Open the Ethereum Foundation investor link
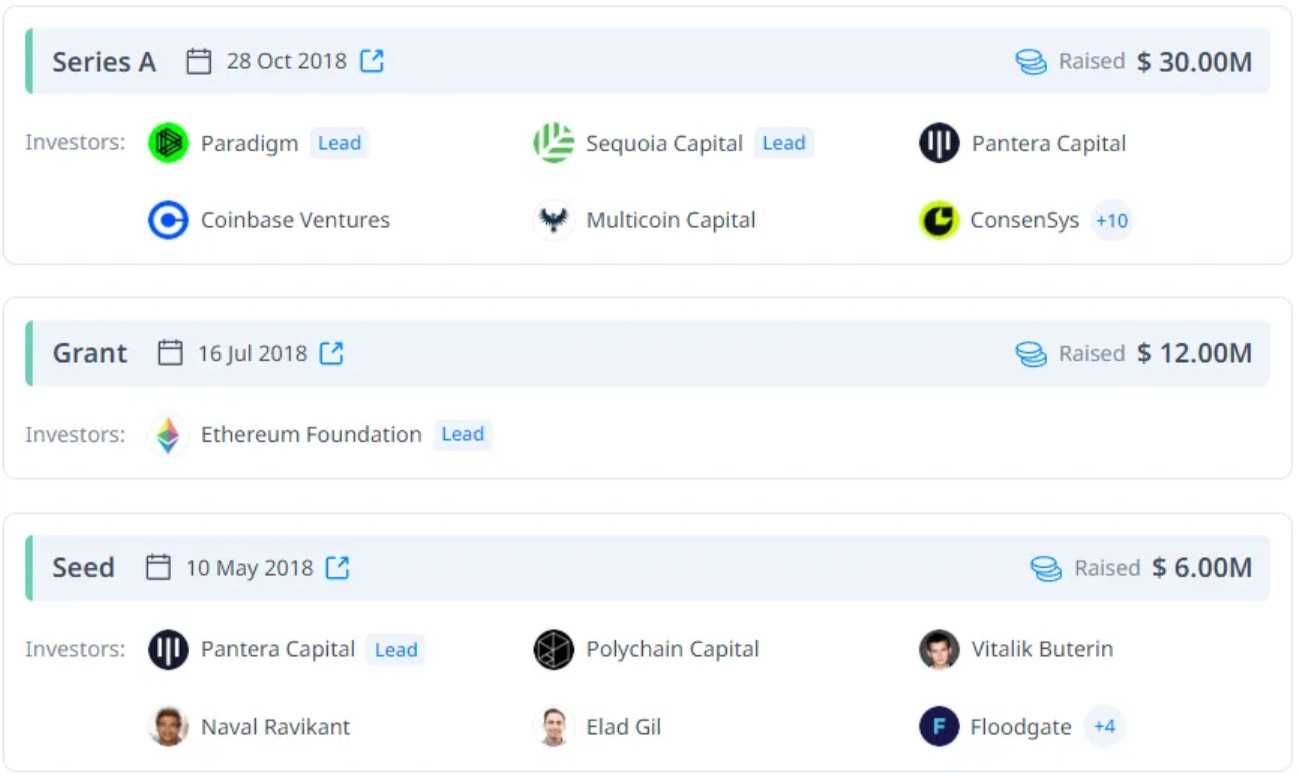Screen dimensions: 1299x776 [311, 434]
